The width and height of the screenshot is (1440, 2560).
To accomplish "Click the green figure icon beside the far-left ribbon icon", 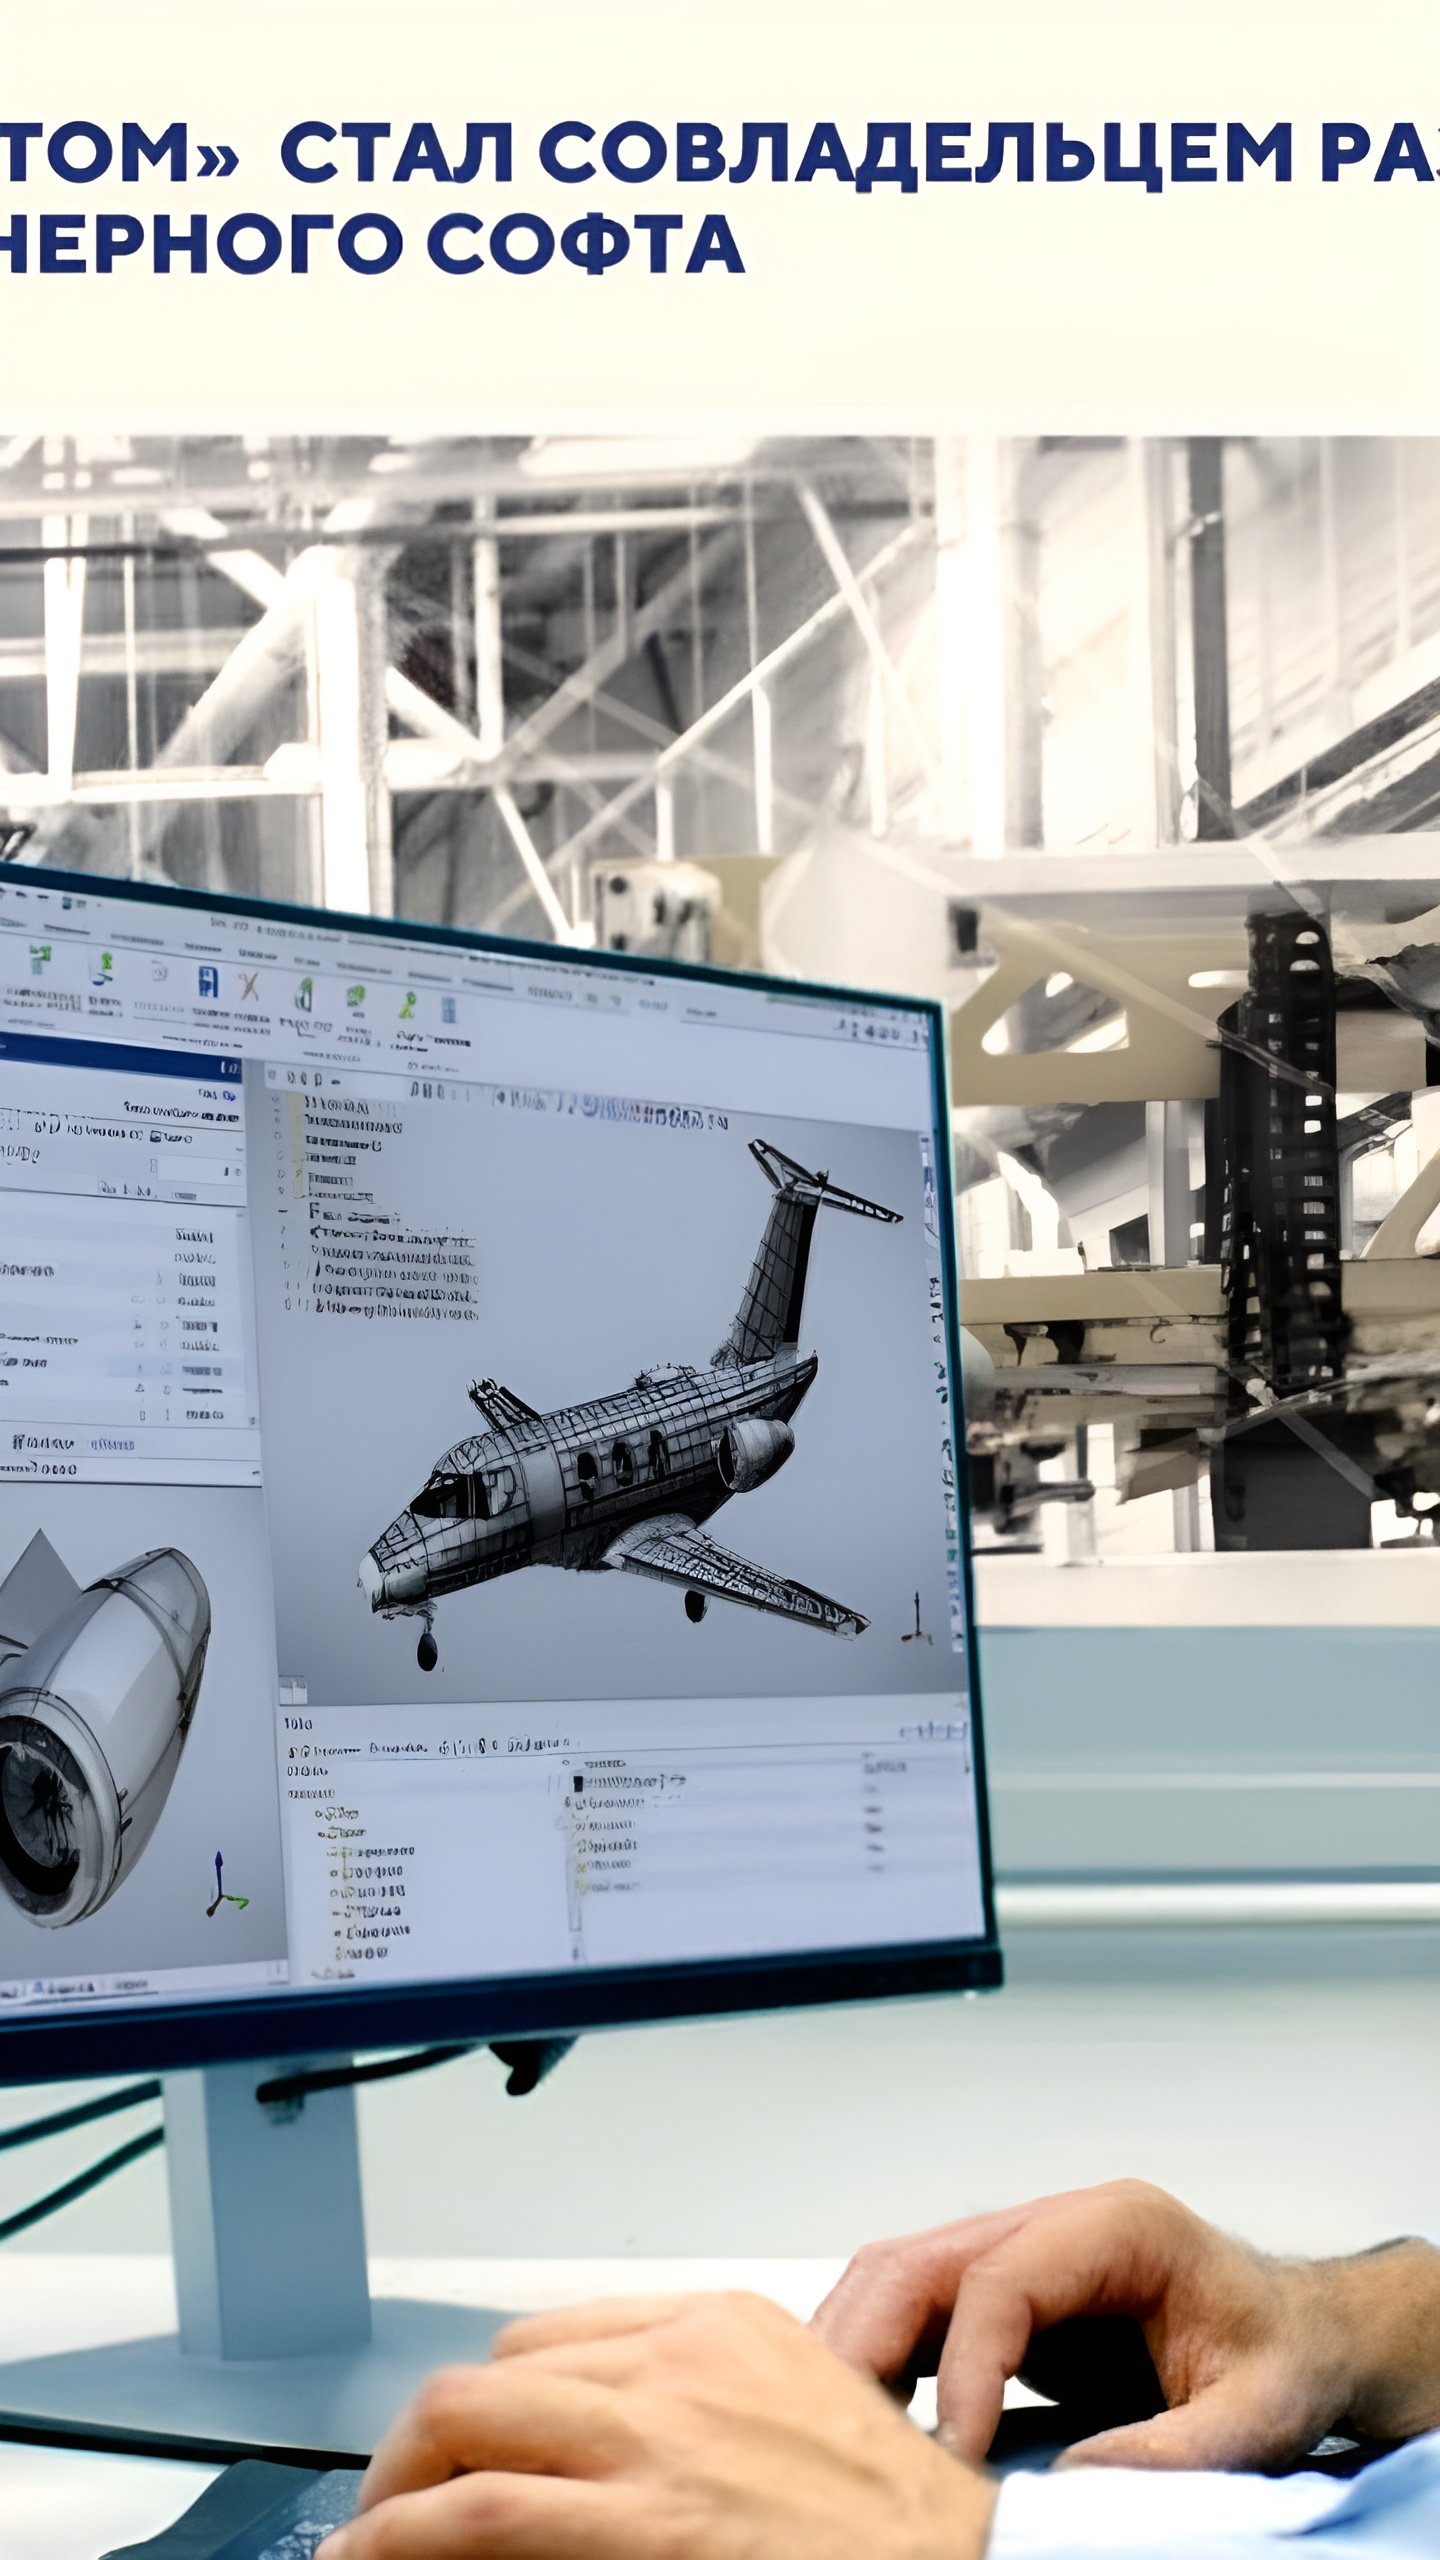I will (104, 968).
